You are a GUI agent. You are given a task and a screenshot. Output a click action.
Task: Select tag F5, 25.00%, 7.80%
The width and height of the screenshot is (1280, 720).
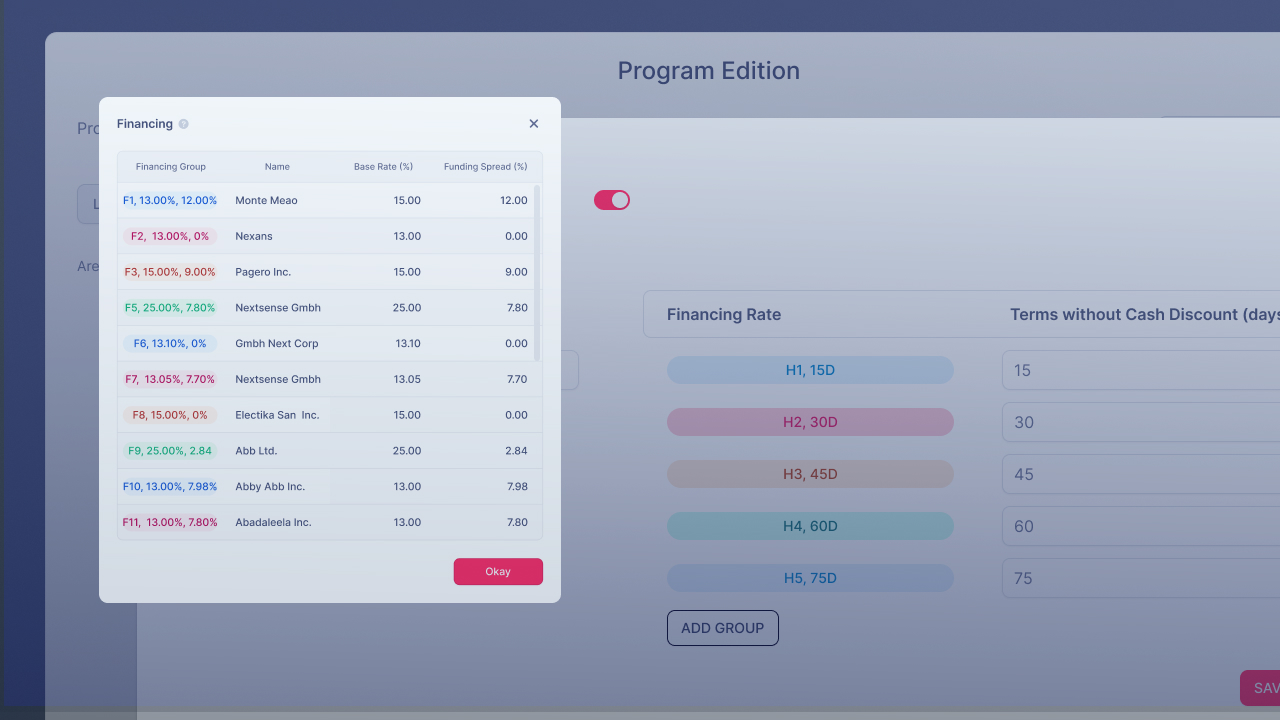(x=170, y=308)
